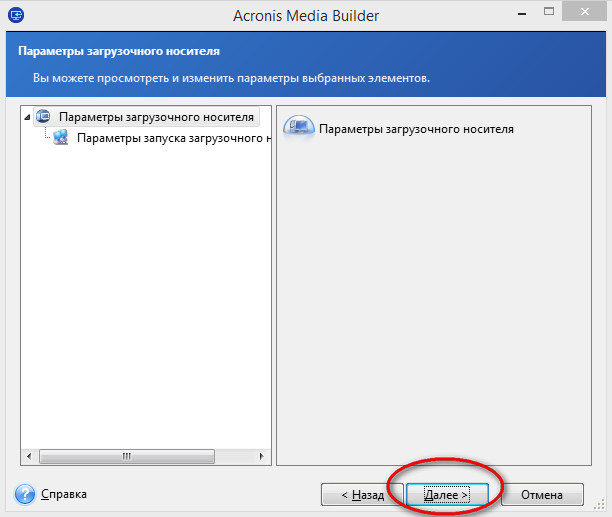Cancel the wizard with the Отмена button
This screenshot has height=517, width=612.
(542, 495)
